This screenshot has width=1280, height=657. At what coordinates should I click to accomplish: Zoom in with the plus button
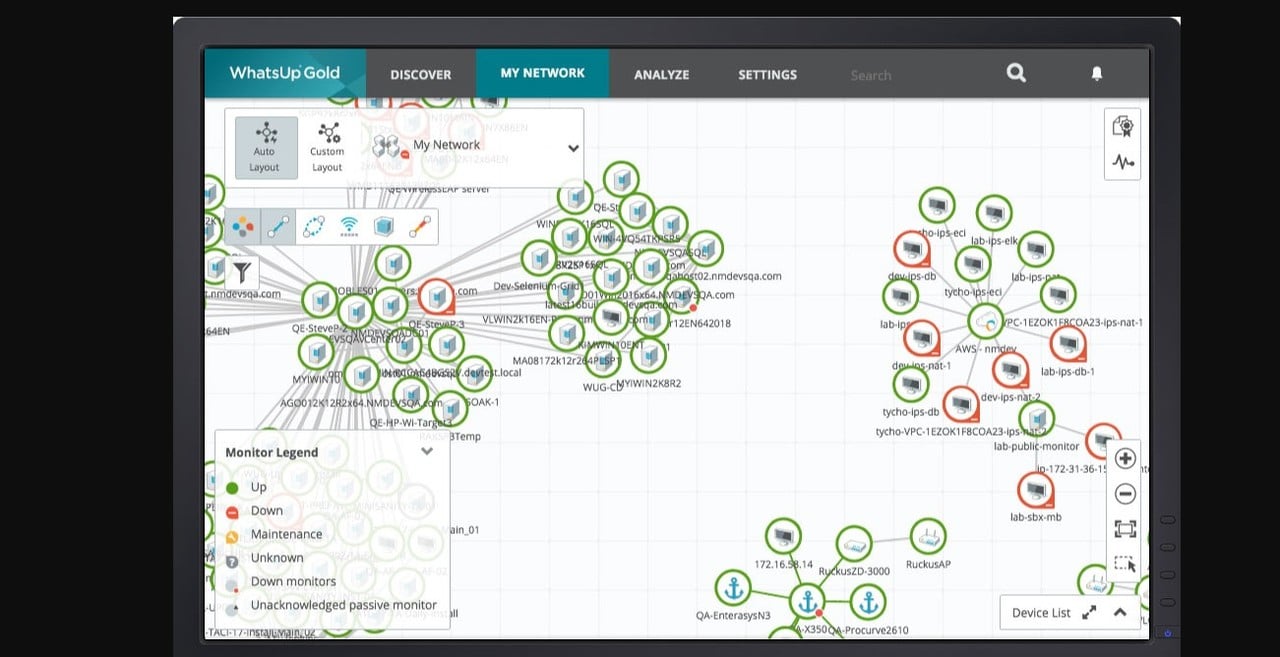pyautogui.click(x=1125, y=459)
